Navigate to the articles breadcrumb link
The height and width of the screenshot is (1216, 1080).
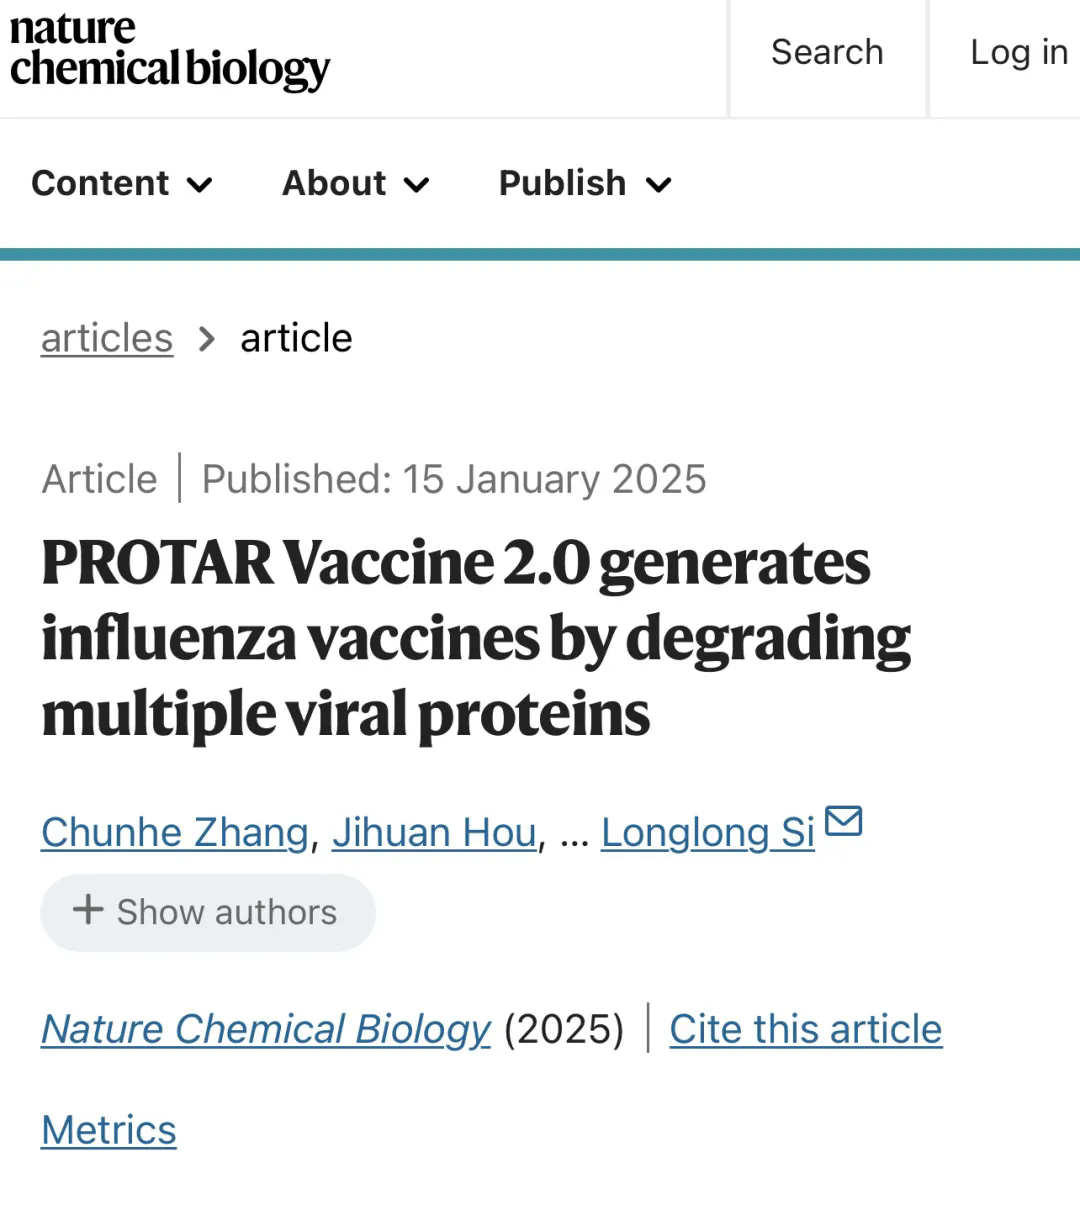(x=107, y=338)
